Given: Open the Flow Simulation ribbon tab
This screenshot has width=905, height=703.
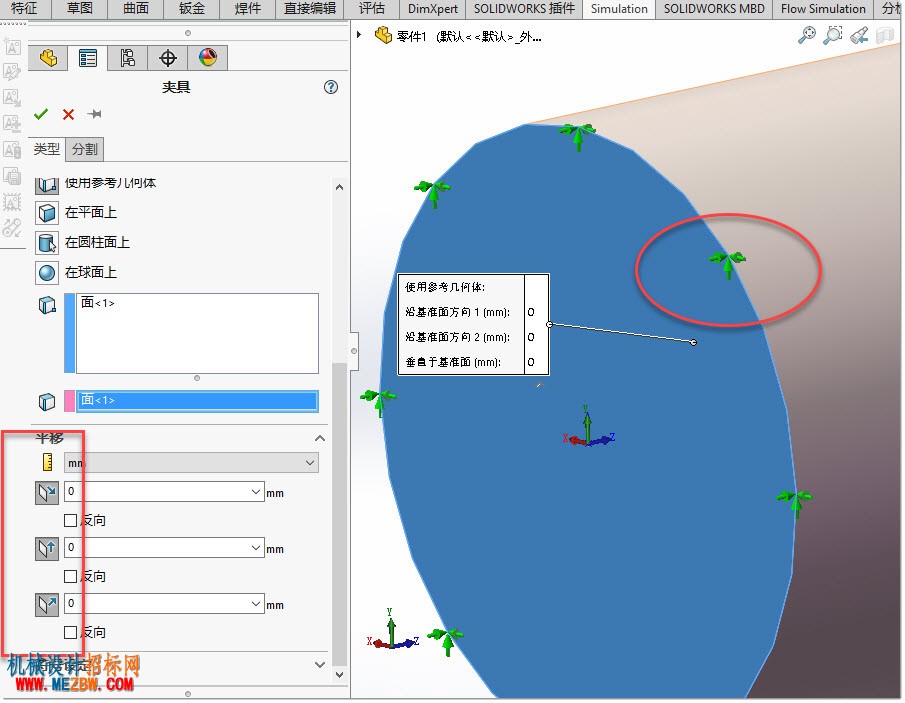Looking at the screenshot, I should [x=823, y=9].
